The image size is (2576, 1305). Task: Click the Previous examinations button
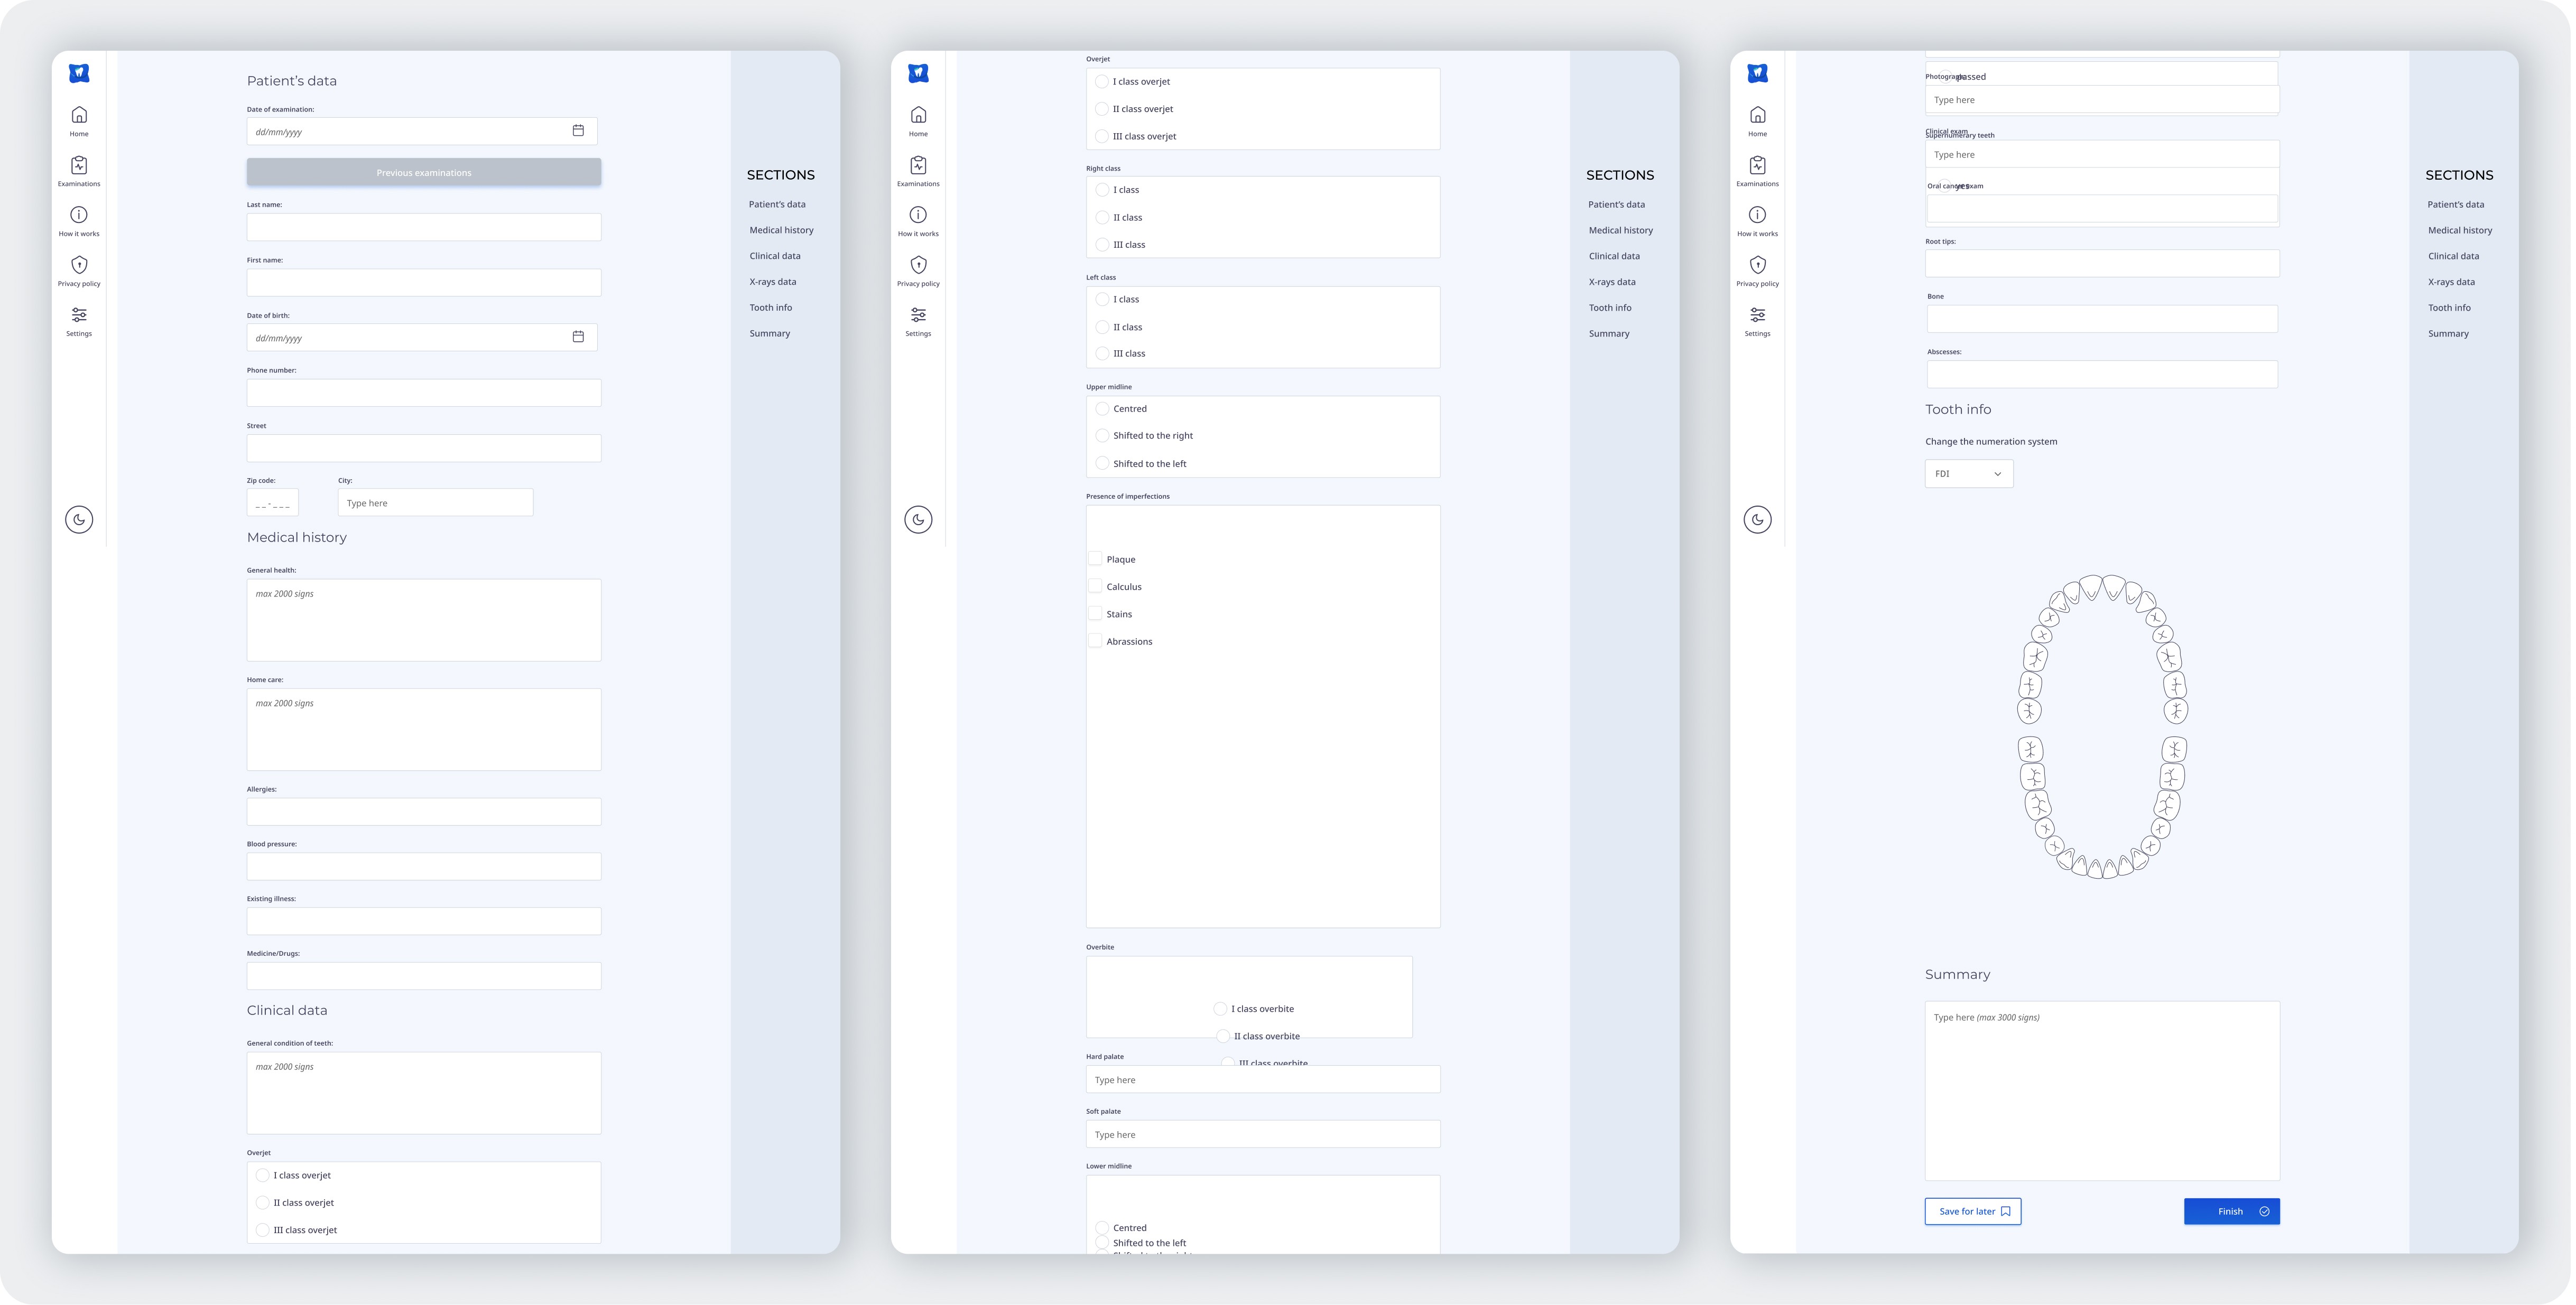click(424, 172)
